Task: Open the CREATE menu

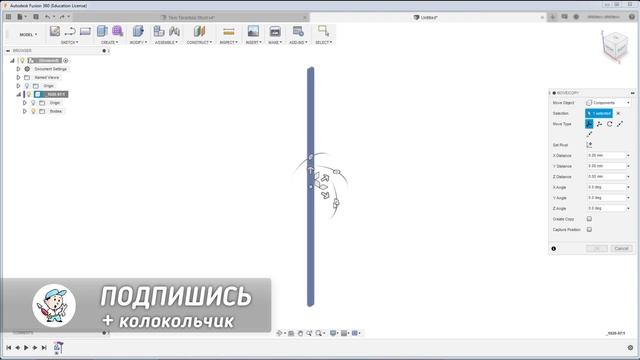Action: pos(109,42)
